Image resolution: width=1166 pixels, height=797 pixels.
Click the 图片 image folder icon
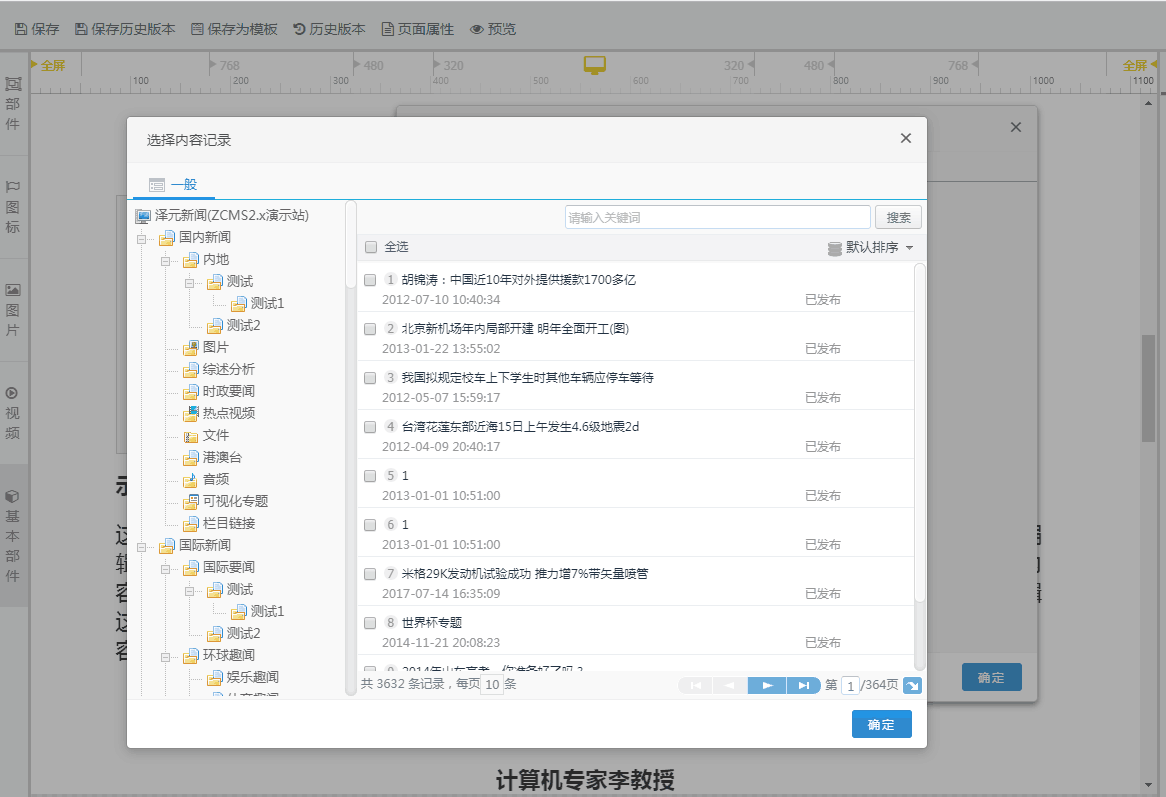pos(191,347)
